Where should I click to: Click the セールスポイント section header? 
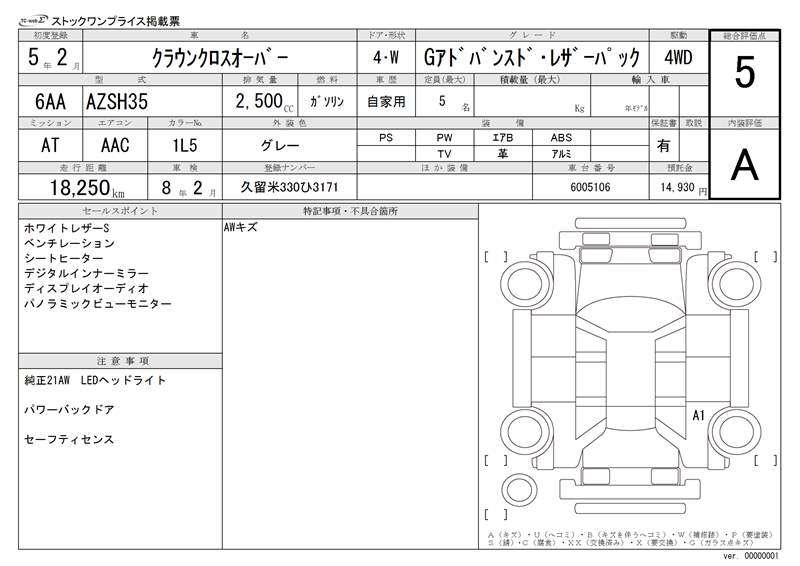(120, 211)
